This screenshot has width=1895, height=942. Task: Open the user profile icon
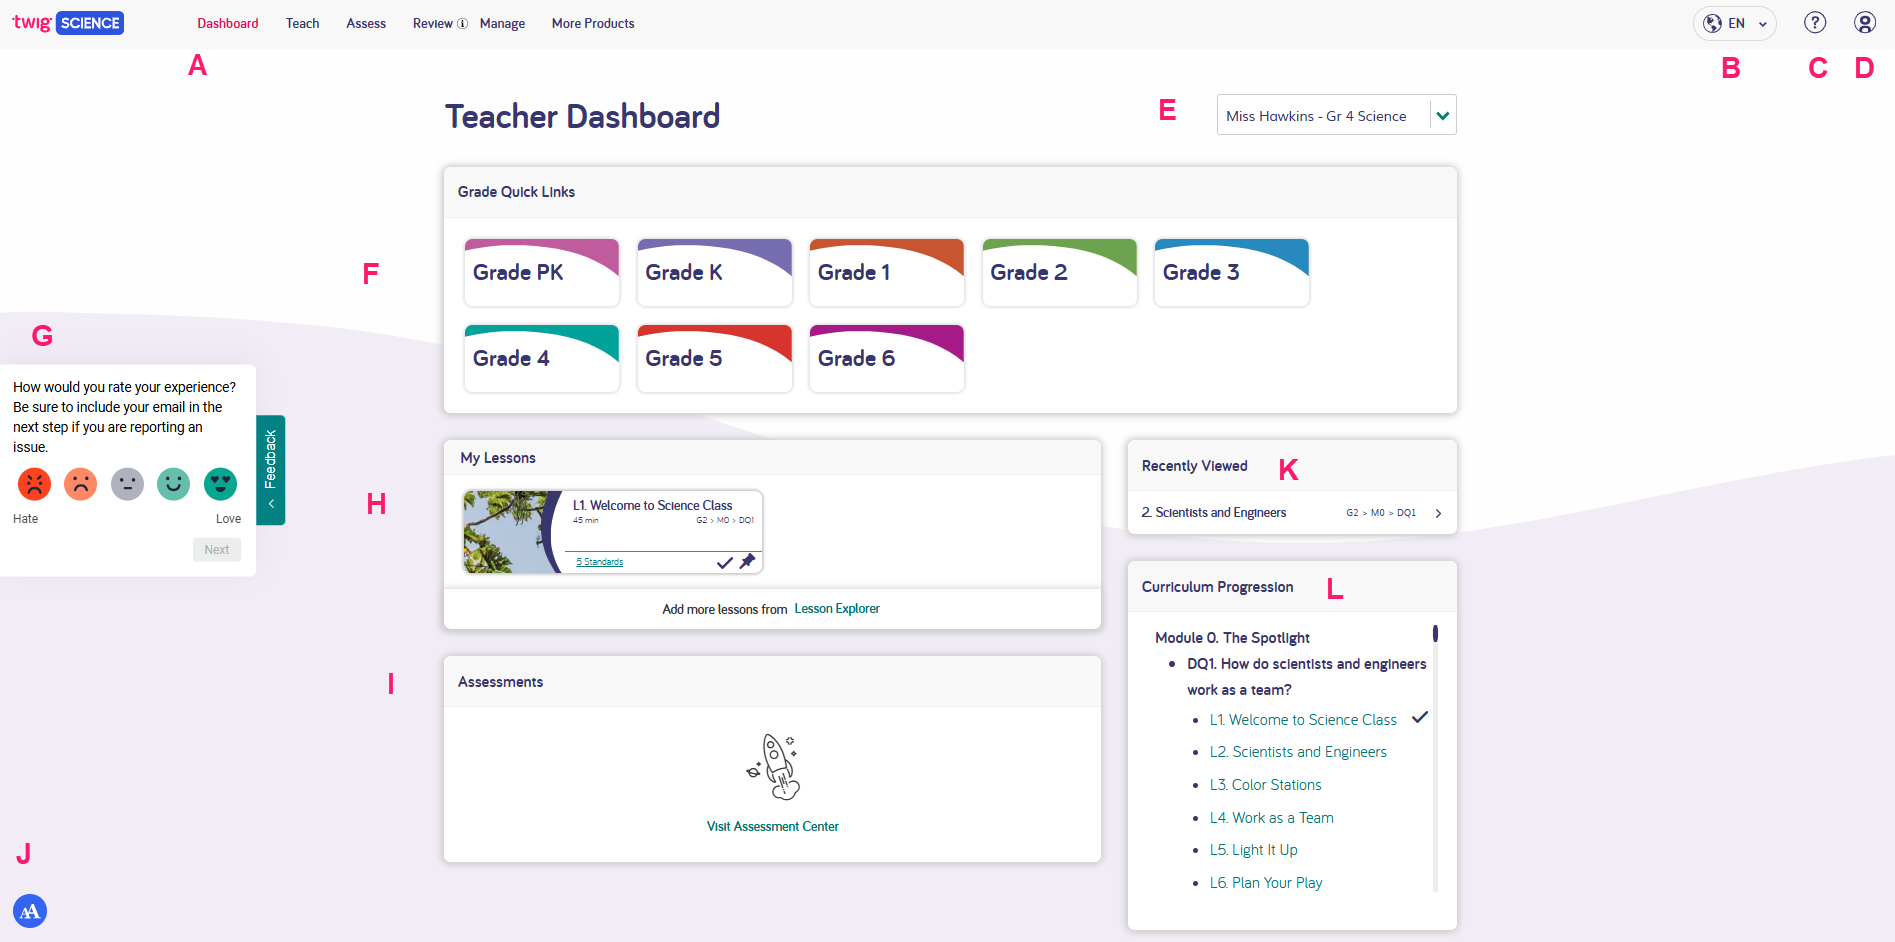click(1865, 23)
